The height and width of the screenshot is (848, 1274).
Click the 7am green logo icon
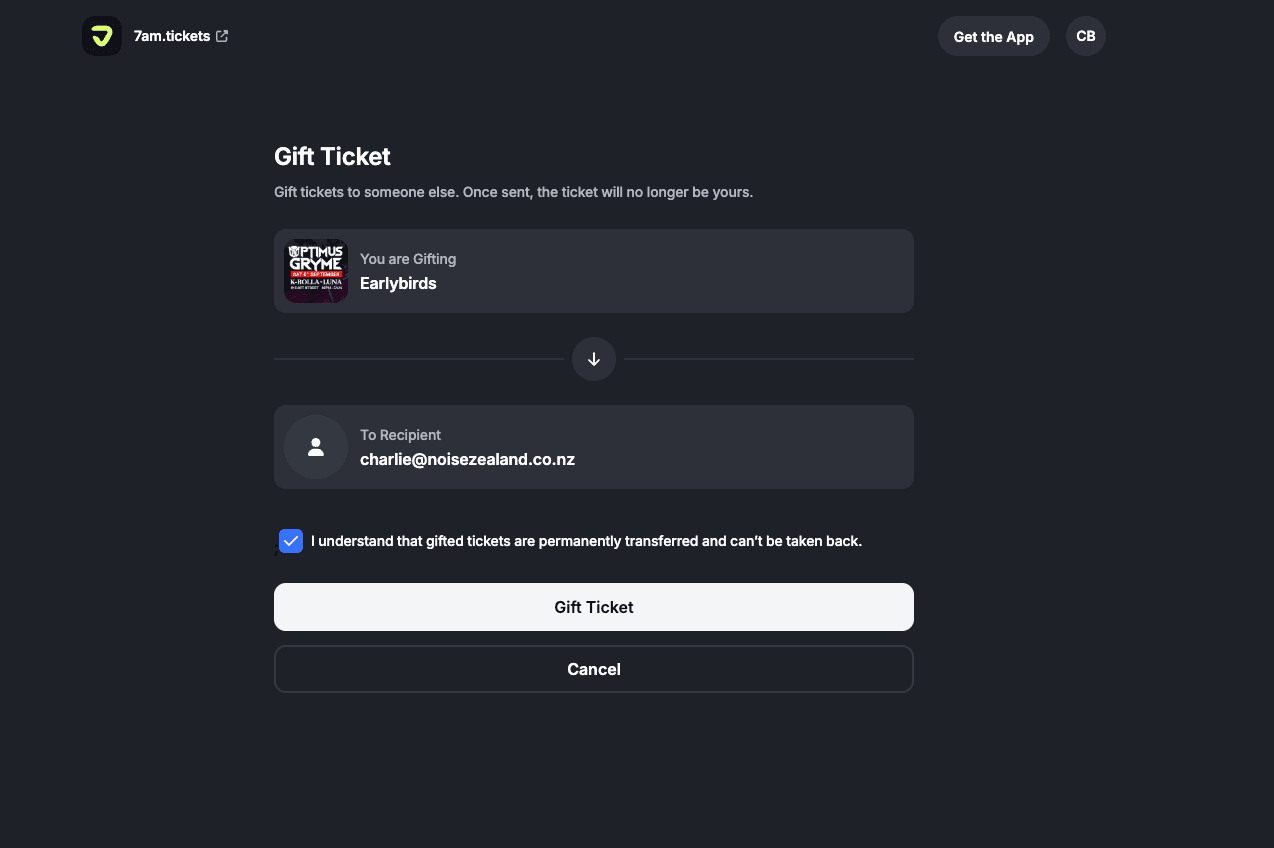pos(102,36)
